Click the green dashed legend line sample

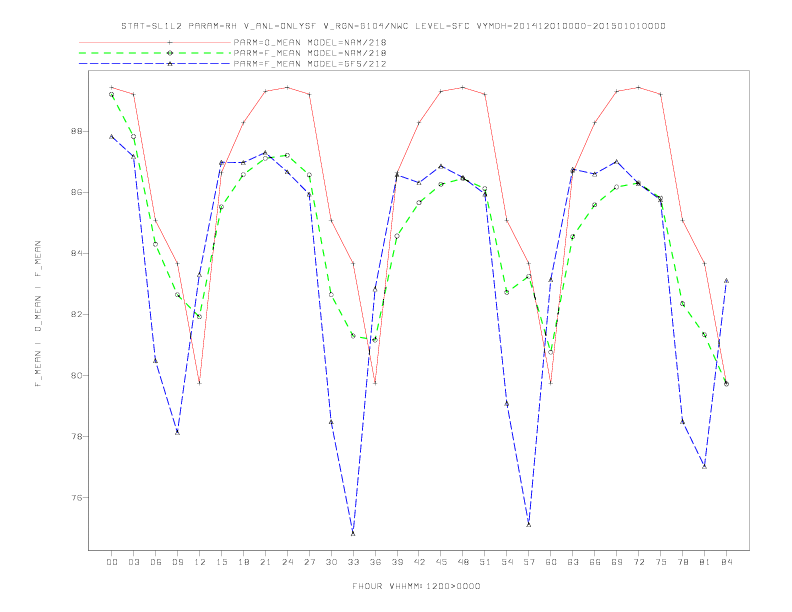[x=155, y=53]
